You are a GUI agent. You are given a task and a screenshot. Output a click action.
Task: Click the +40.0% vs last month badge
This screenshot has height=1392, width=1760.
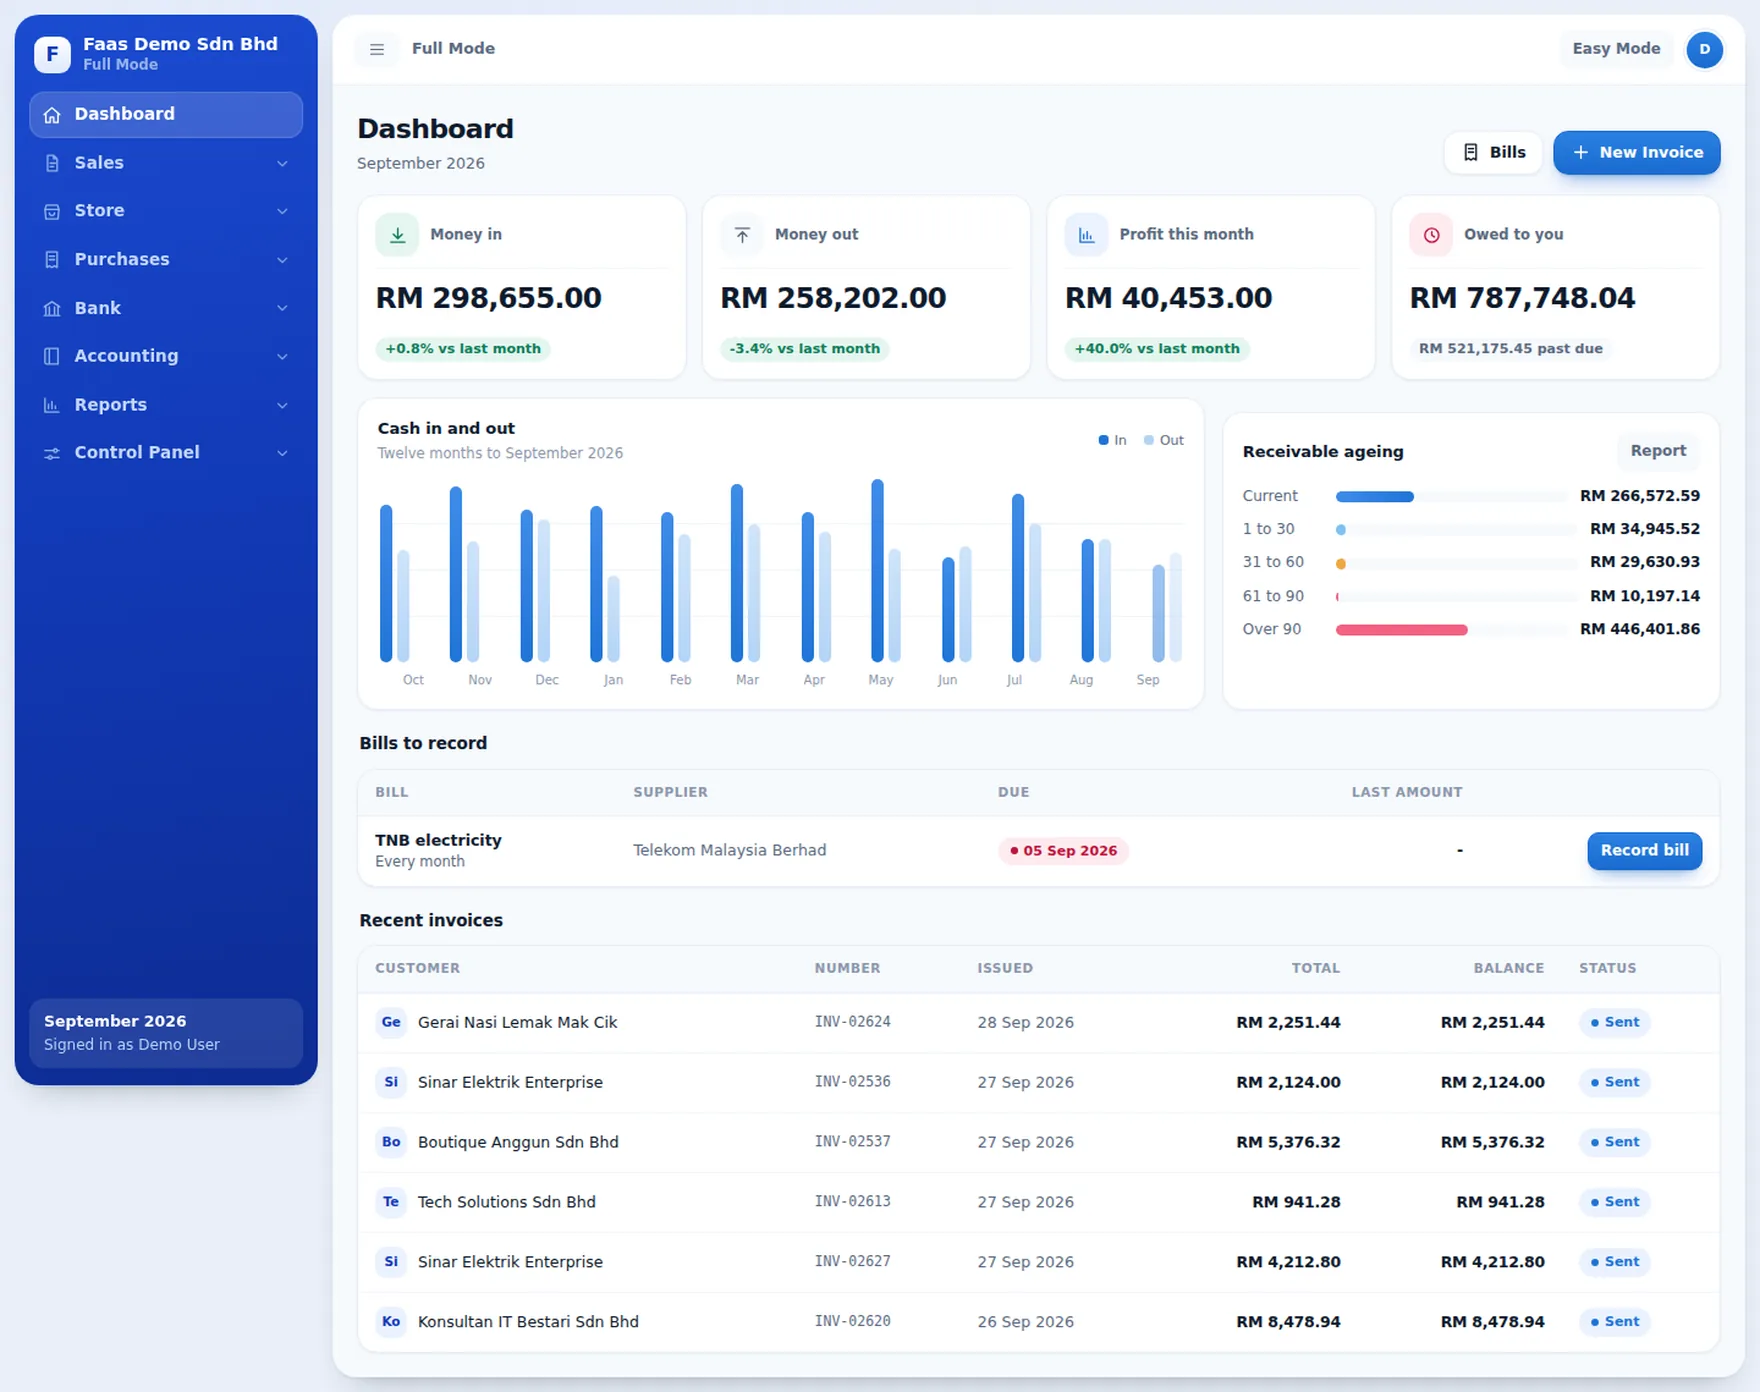1157,349
